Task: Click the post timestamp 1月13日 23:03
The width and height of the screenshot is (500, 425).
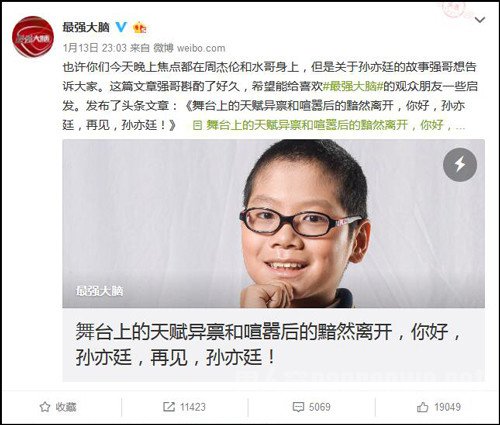Action: click(95, 48)
